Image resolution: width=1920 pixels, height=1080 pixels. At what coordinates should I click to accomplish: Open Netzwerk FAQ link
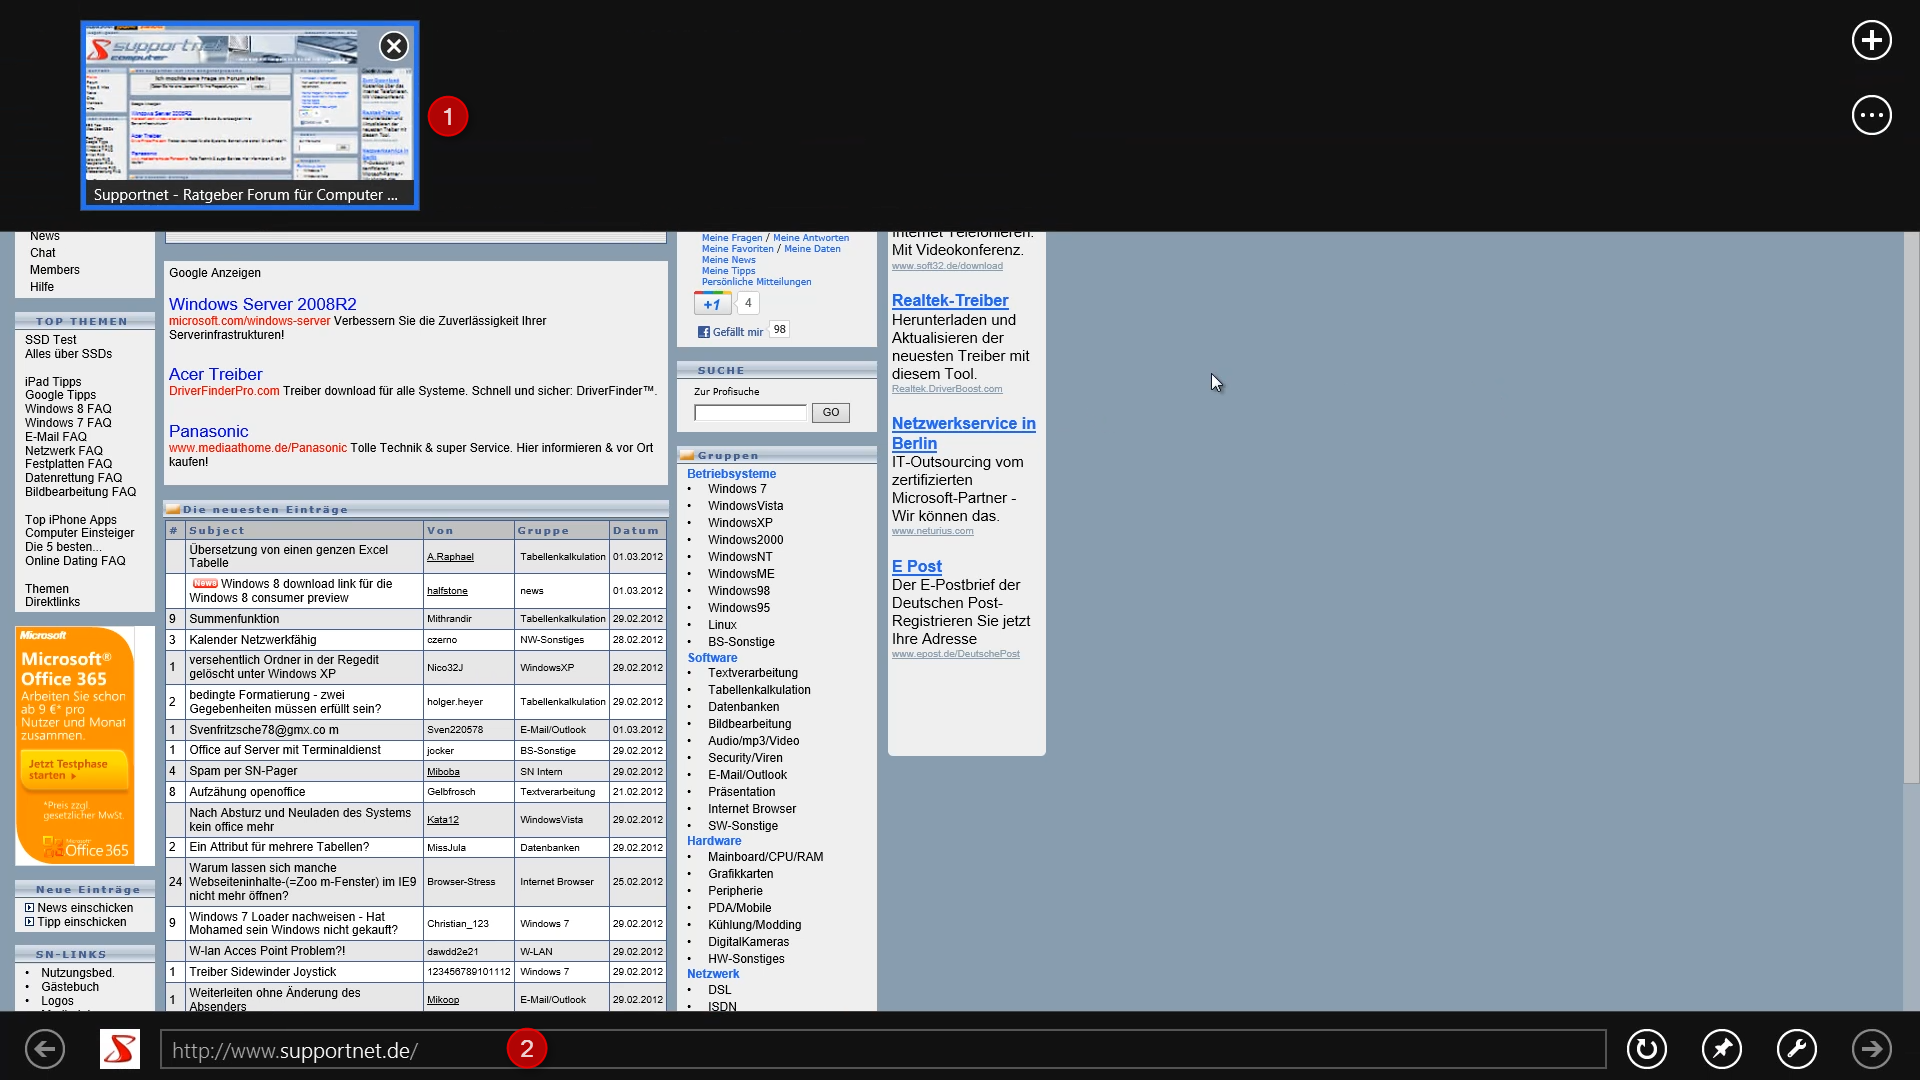(64, 451)
